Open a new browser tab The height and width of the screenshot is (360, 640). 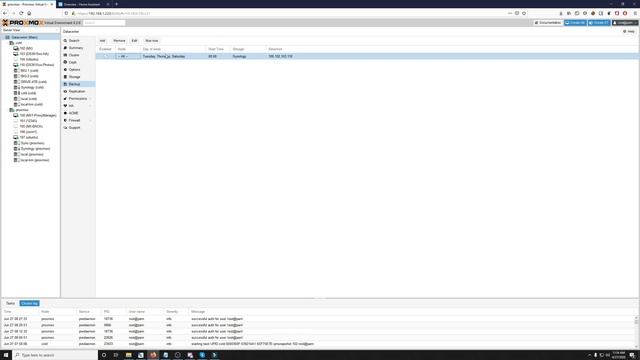coord(116,4)
